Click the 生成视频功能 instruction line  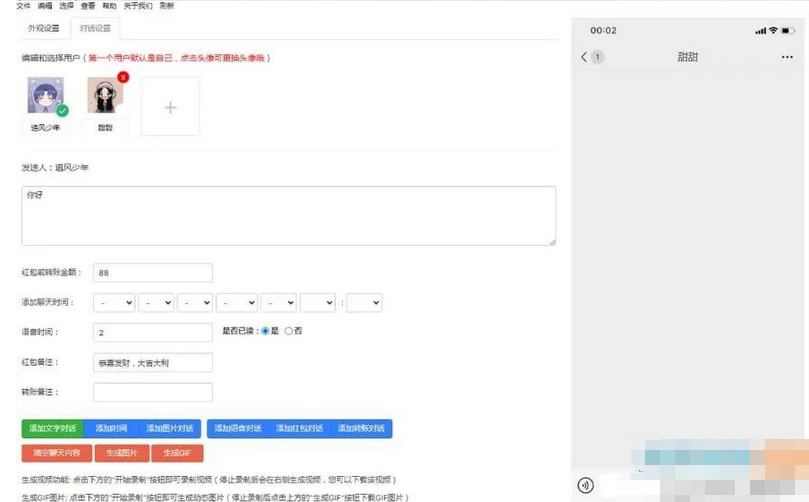pyautogui.click(x=208, y=480)
